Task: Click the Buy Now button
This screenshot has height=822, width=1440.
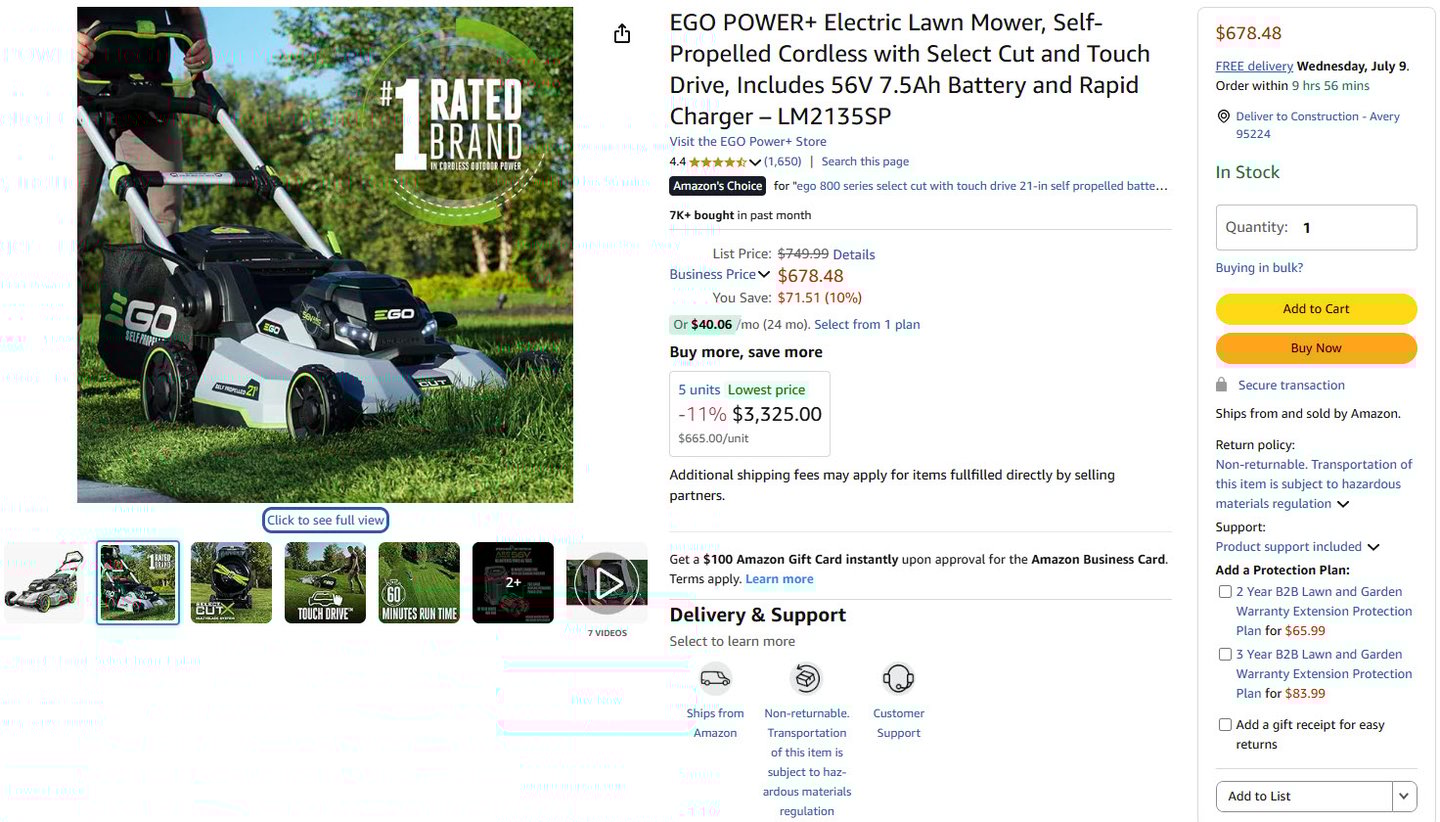Action: tap(1316, 348)
